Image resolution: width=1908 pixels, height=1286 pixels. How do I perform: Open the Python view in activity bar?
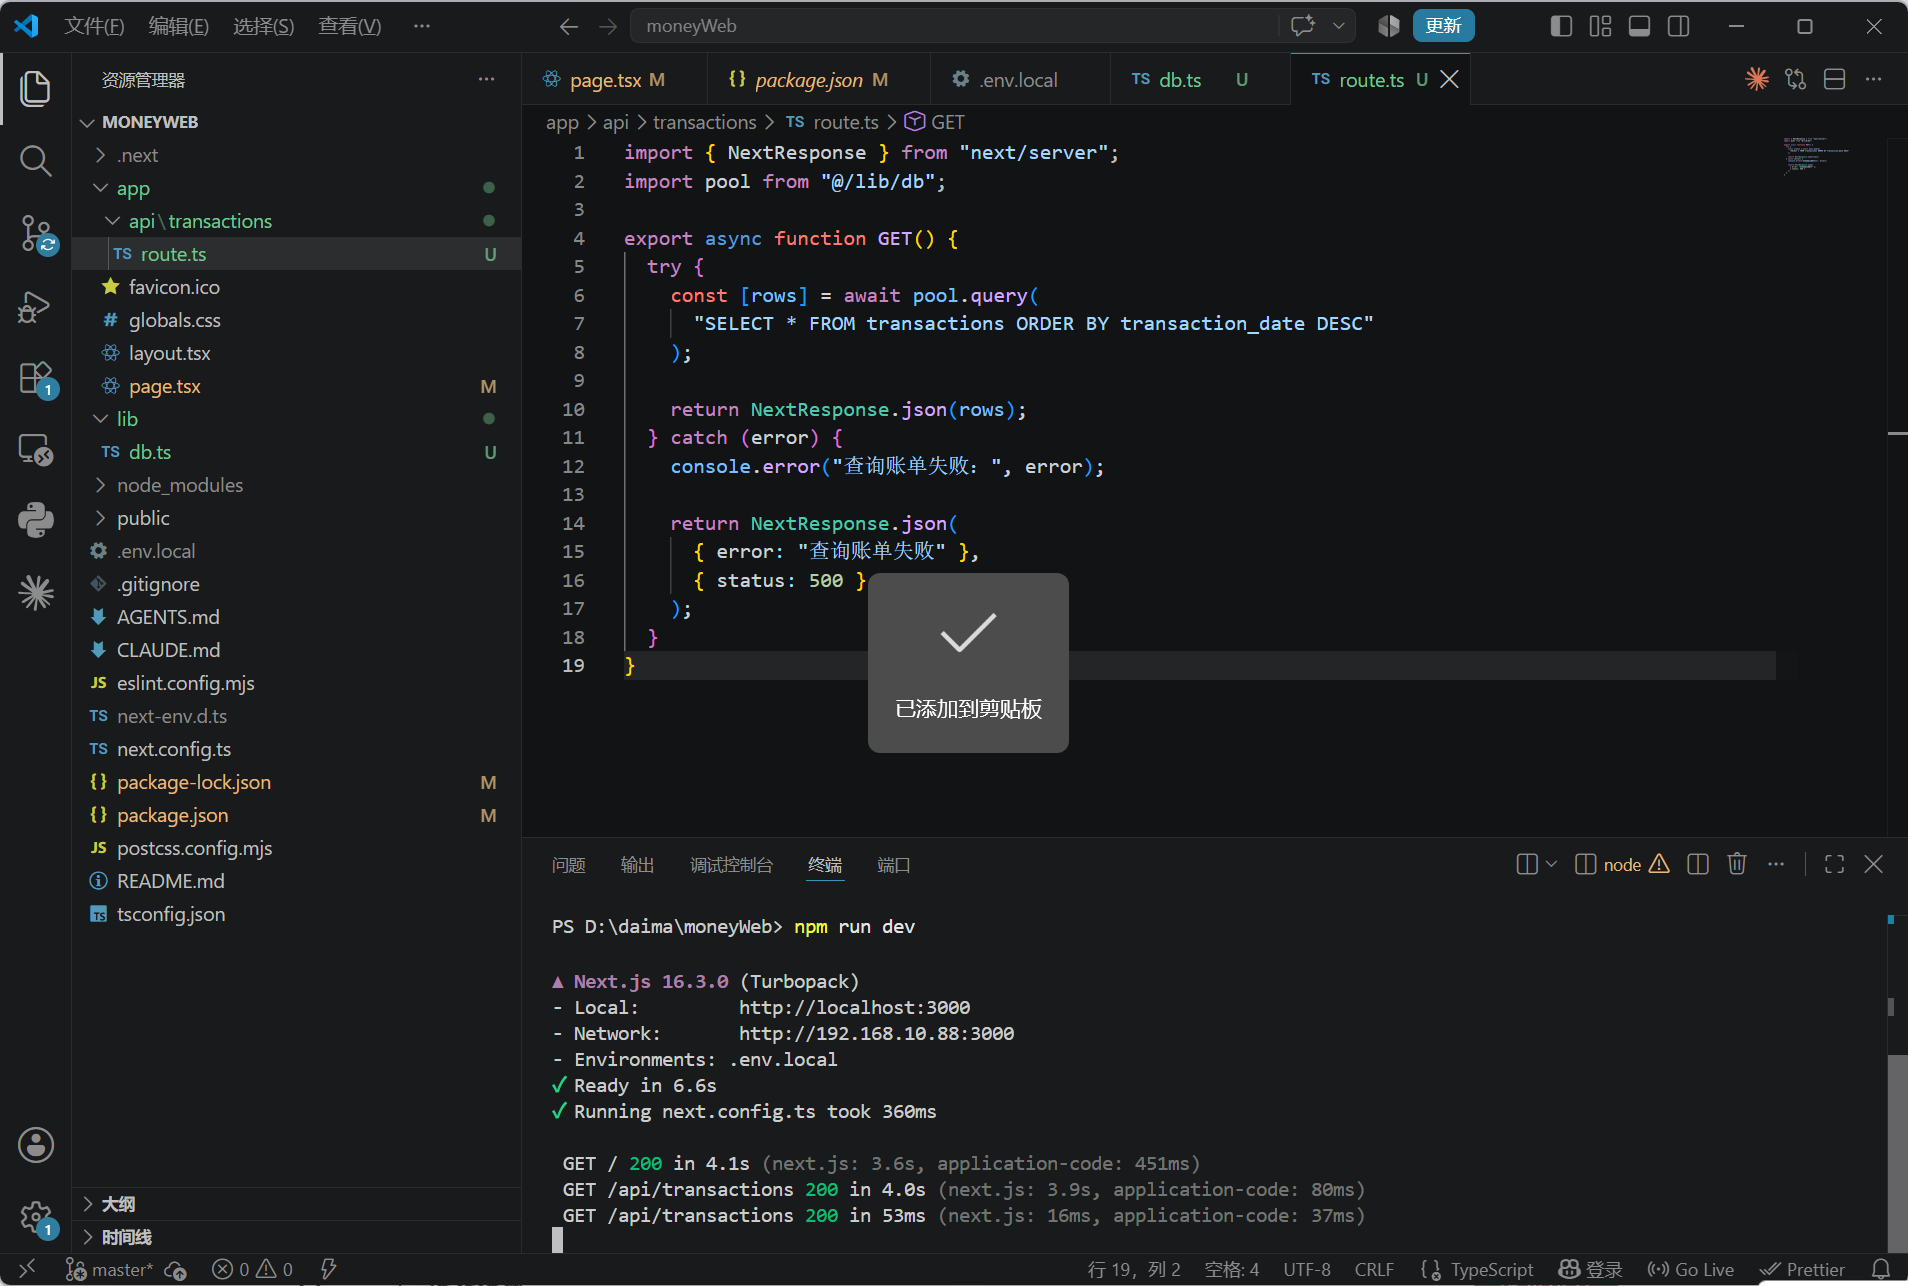36,520
